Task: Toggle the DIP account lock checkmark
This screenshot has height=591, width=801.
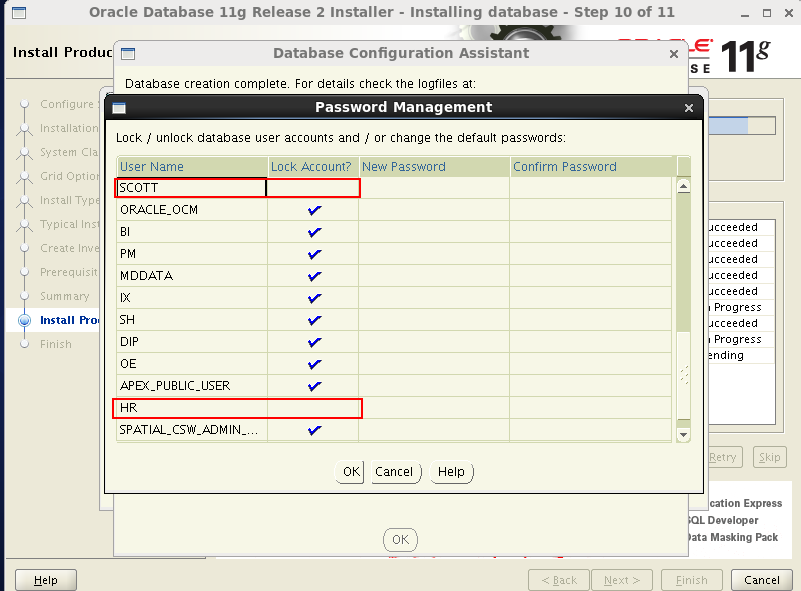Action: (x=314, y=342)
